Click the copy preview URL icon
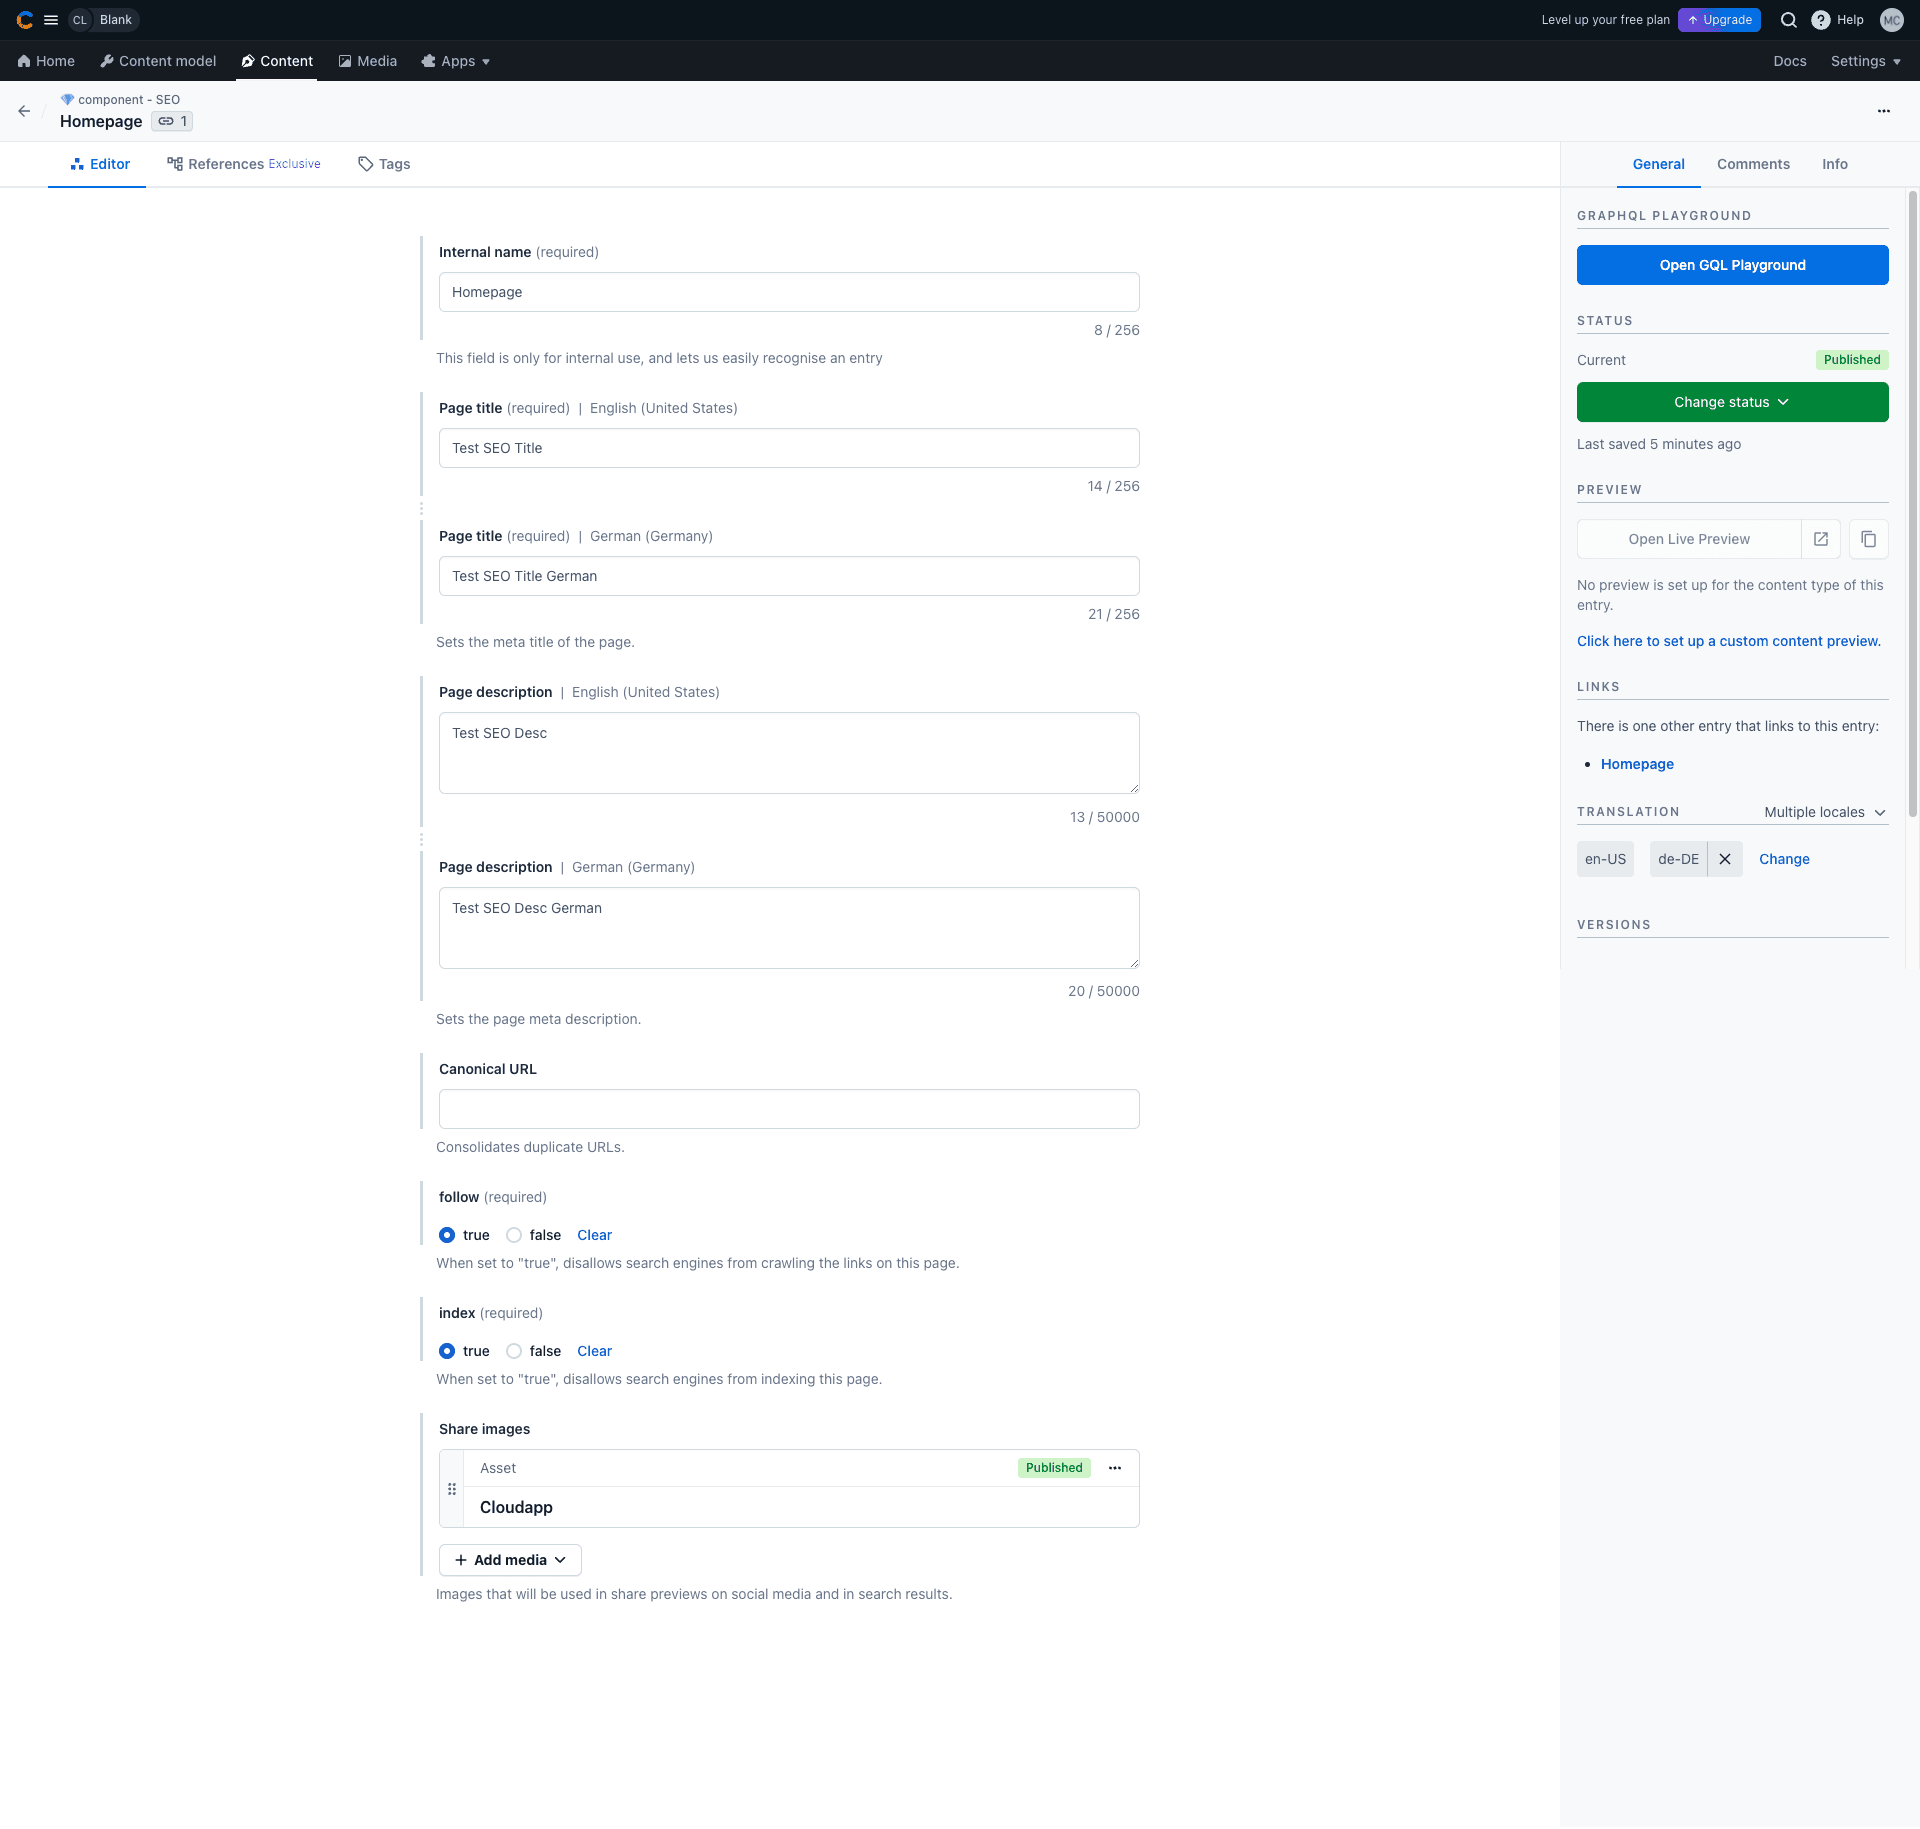1920x1829 pixels. point(1868,539)
